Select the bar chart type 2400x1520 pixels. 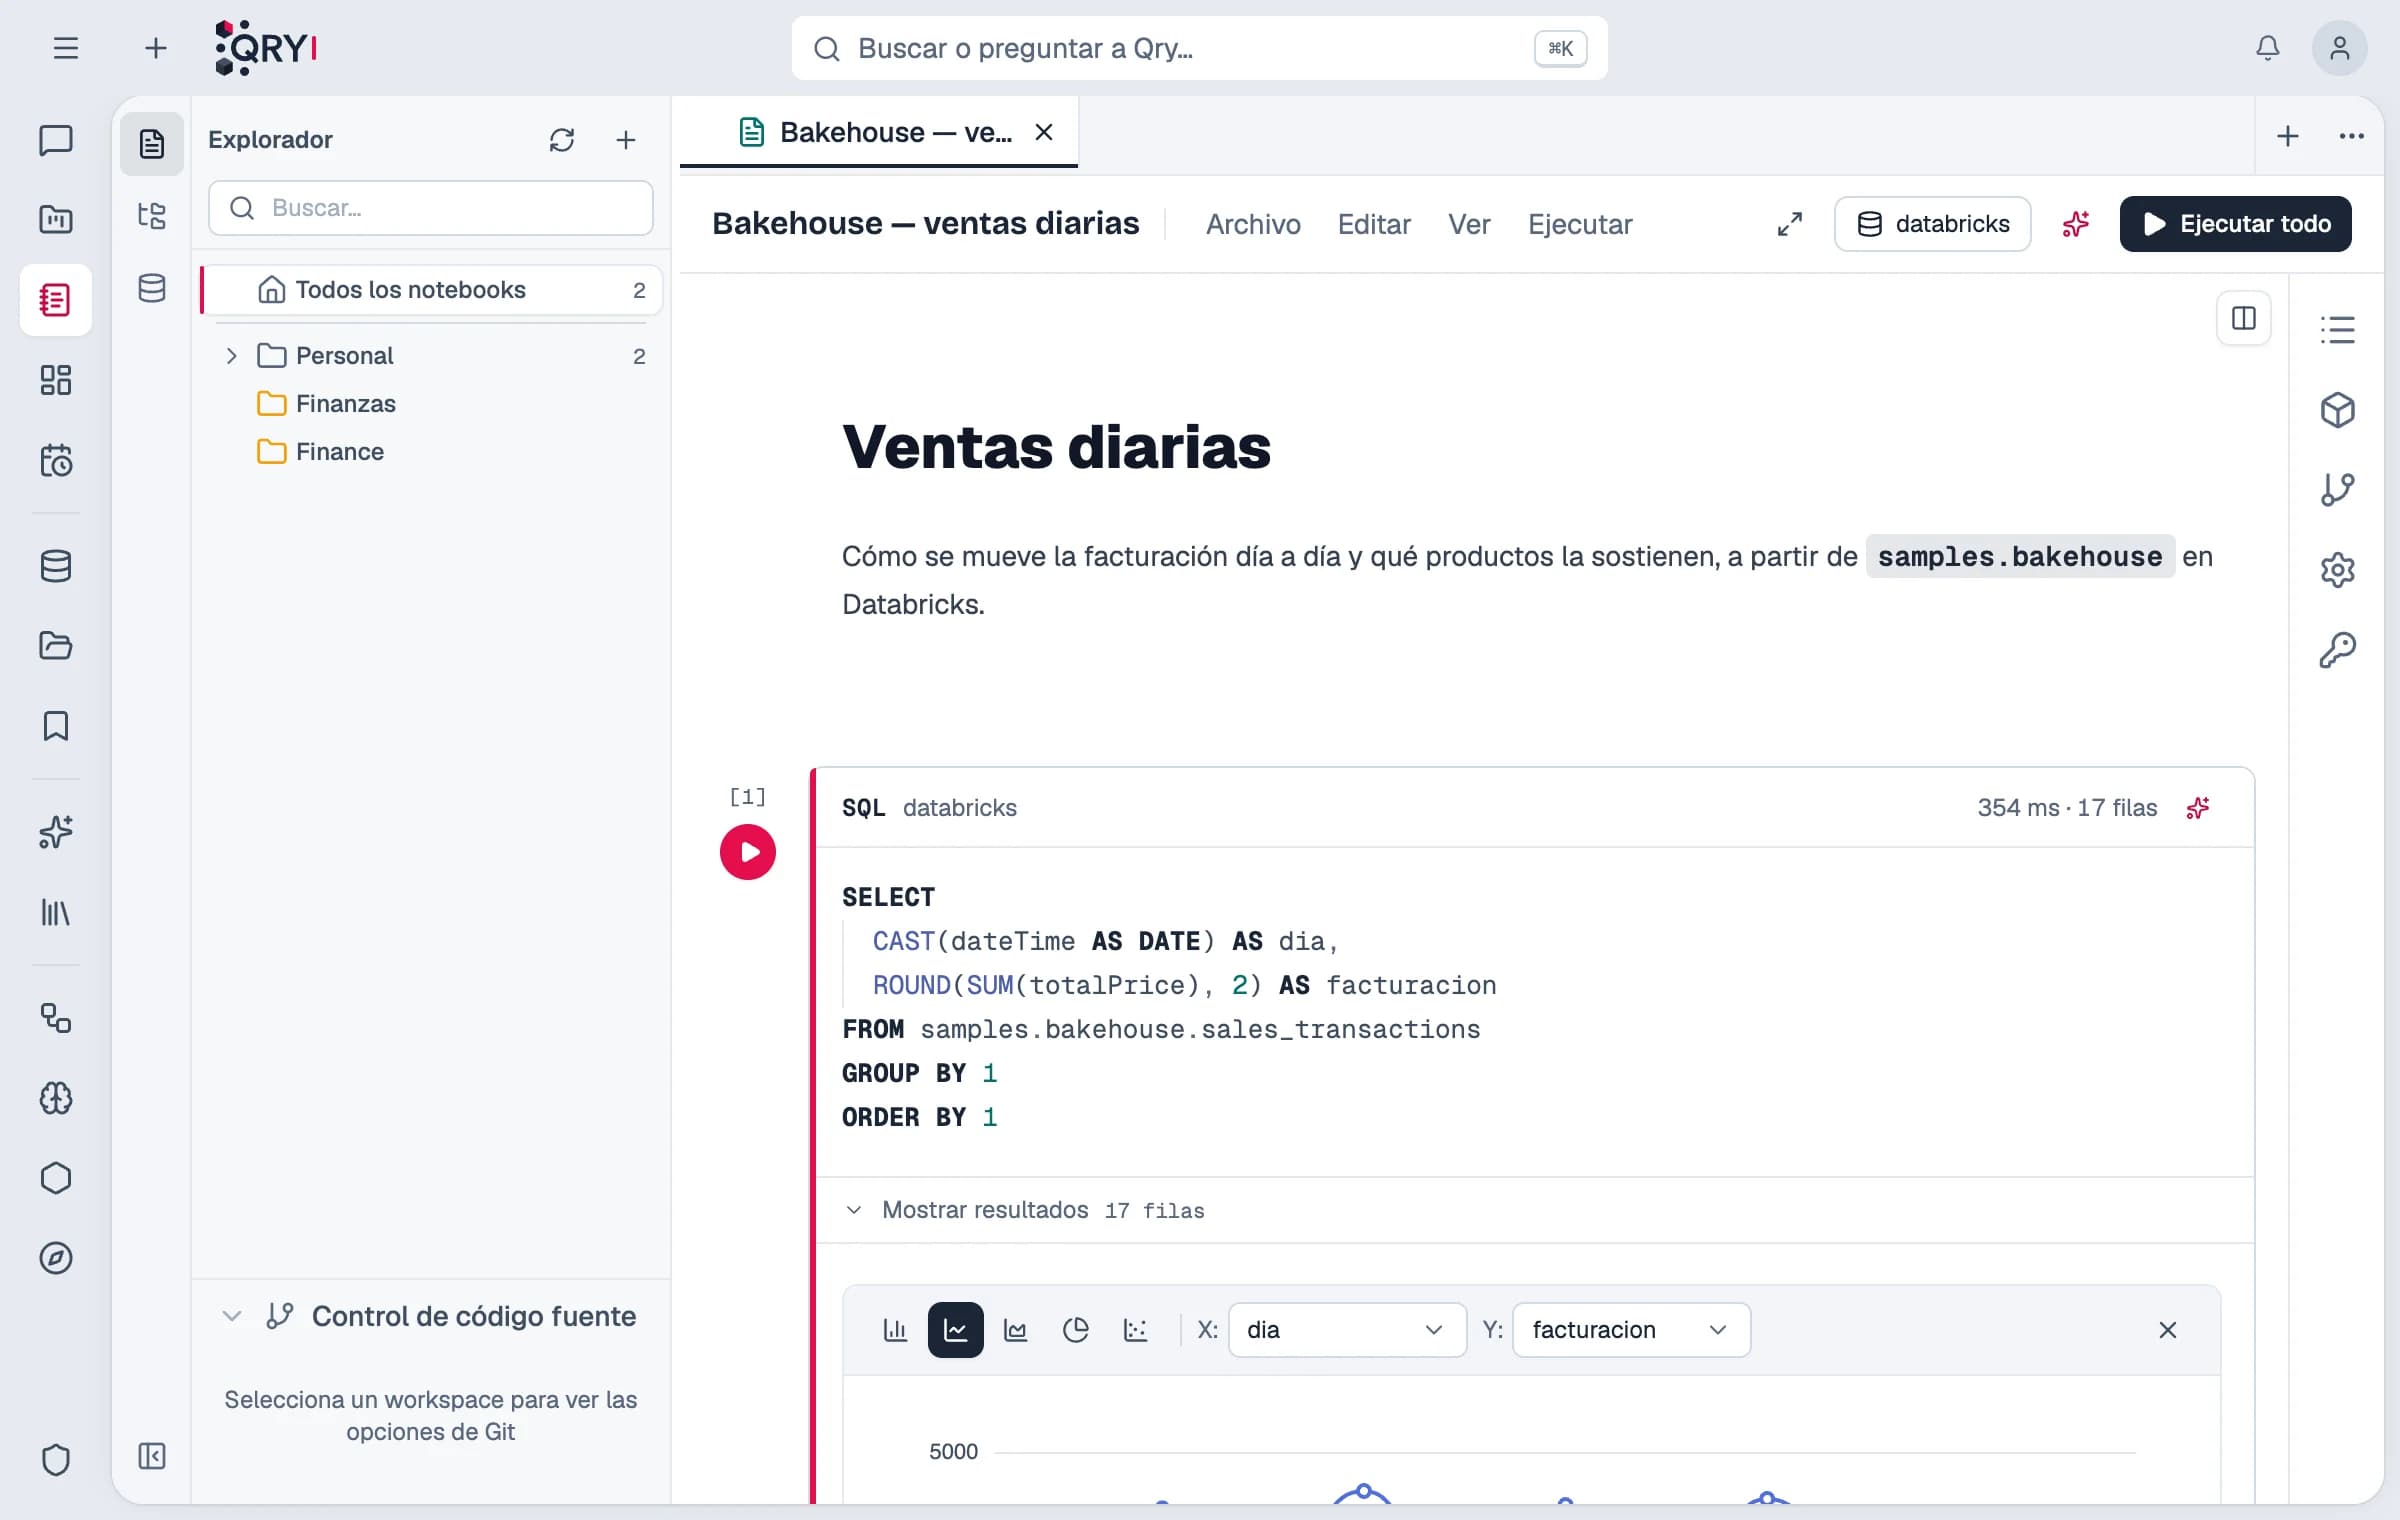tap(895, 1330)
